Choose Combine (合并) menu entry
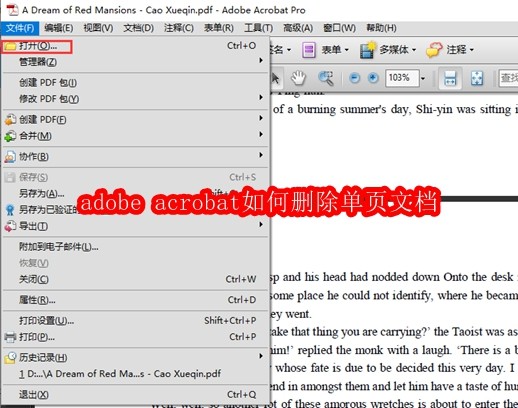518x408 pixels. click(135, 136)
